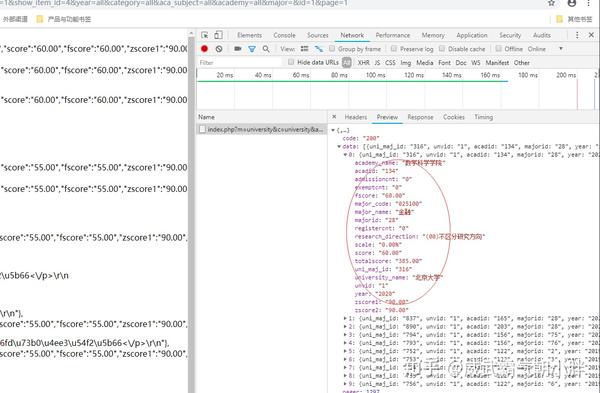600x393 pixels.
Task: Collapse item 0 with uni_maj_id 316
Action: click(345, 155)
